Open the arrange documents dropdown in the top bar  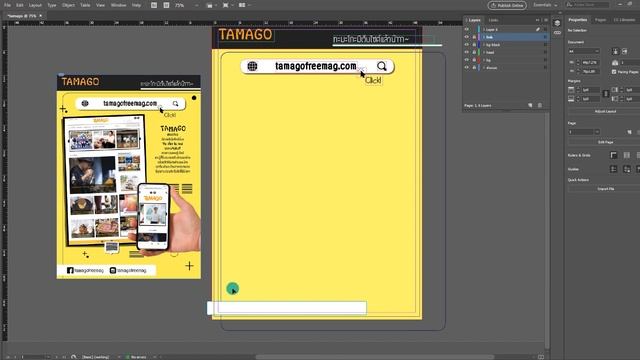244,5
